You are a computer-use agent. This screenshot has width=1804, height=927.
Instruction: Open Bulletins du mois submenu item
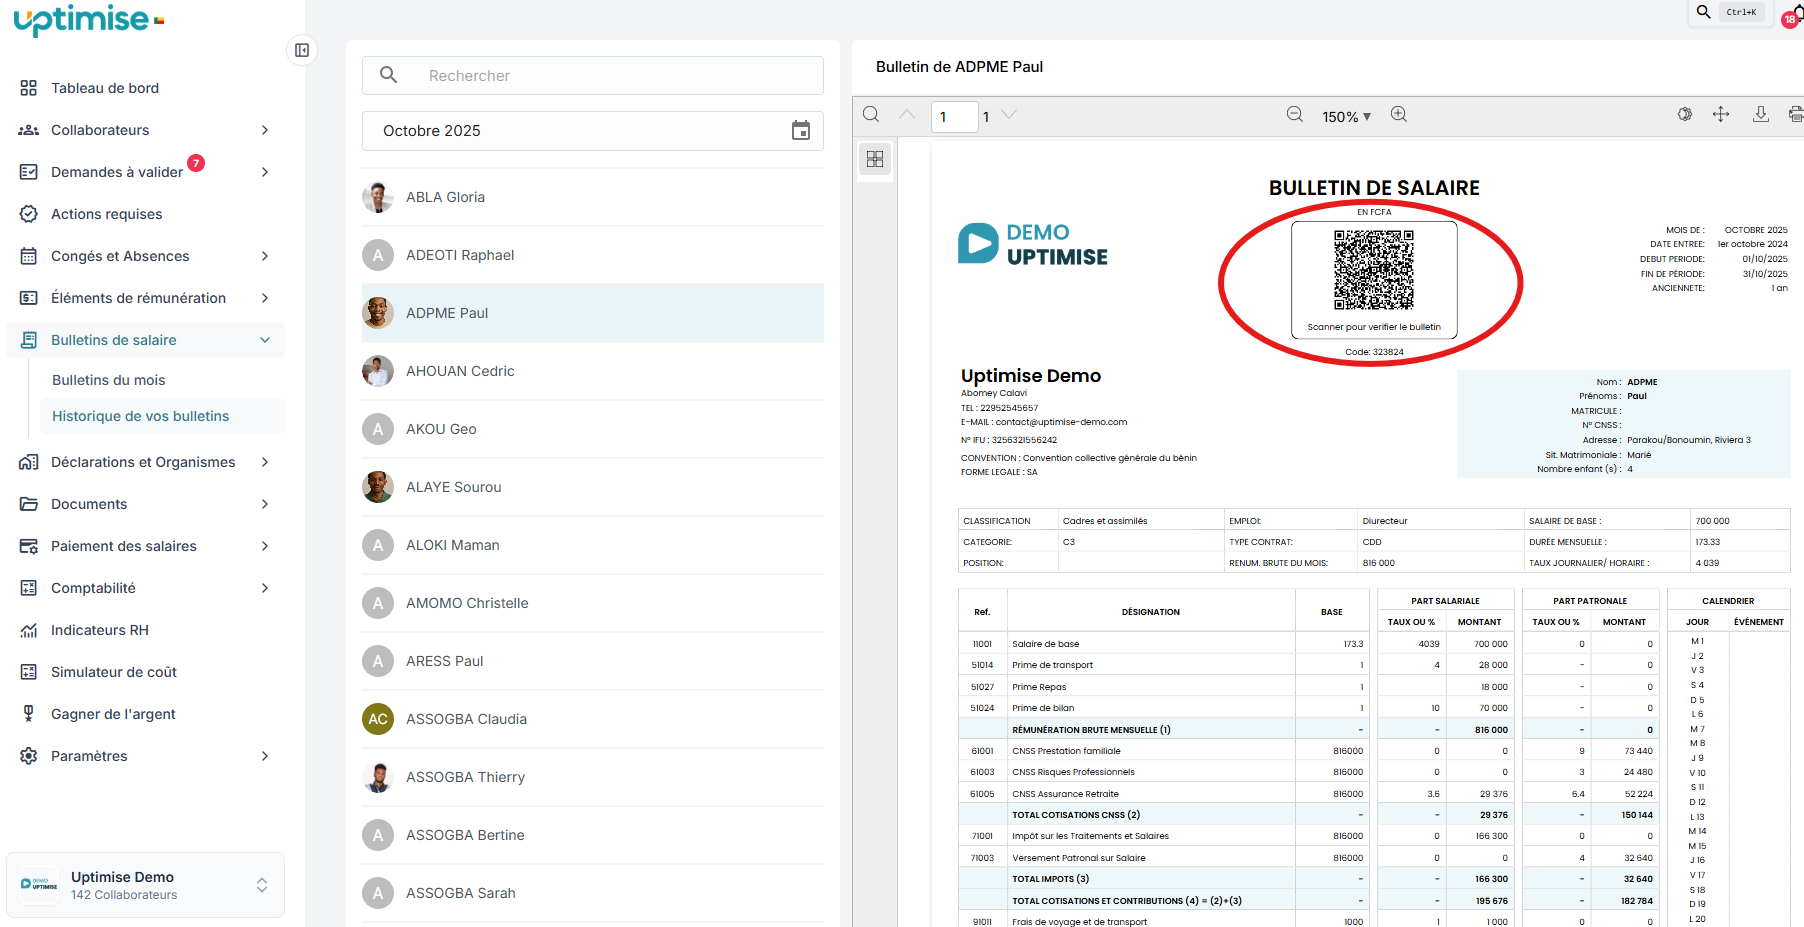click(109, 380)
